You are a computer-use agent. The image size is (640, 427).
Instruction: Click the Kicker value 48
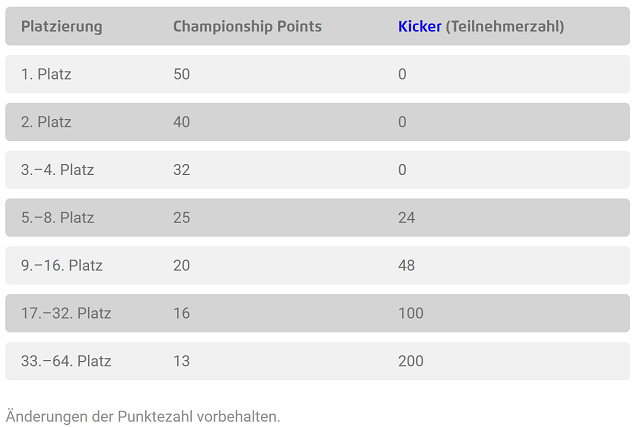[x=407, y=265]
